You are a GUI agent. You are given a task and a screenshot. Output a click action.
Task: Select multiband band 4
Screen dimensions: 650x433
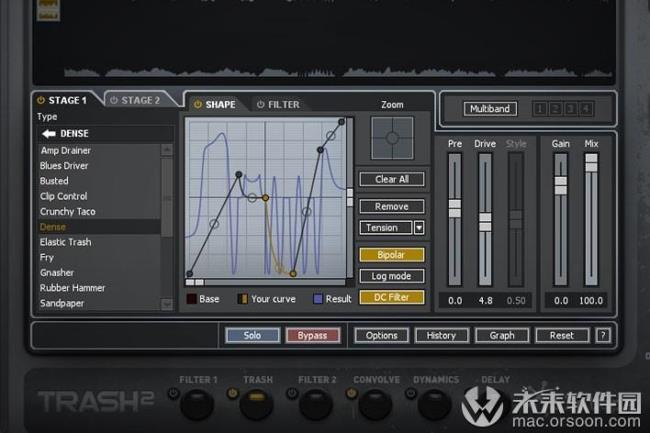coord(585,109)
